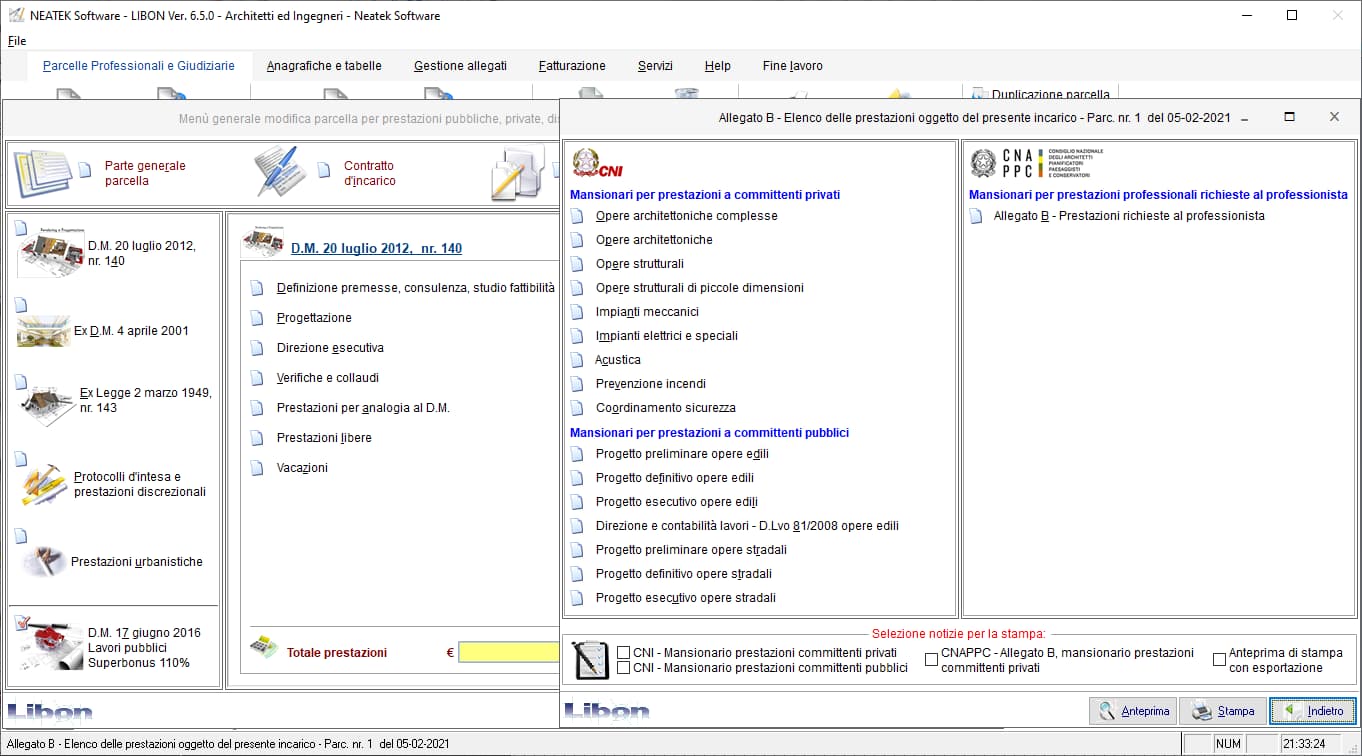The width and height of the screenshot is (1362, 756).
Task: Select the Fine lavoro tab
Action: click(x=792, y=66)
